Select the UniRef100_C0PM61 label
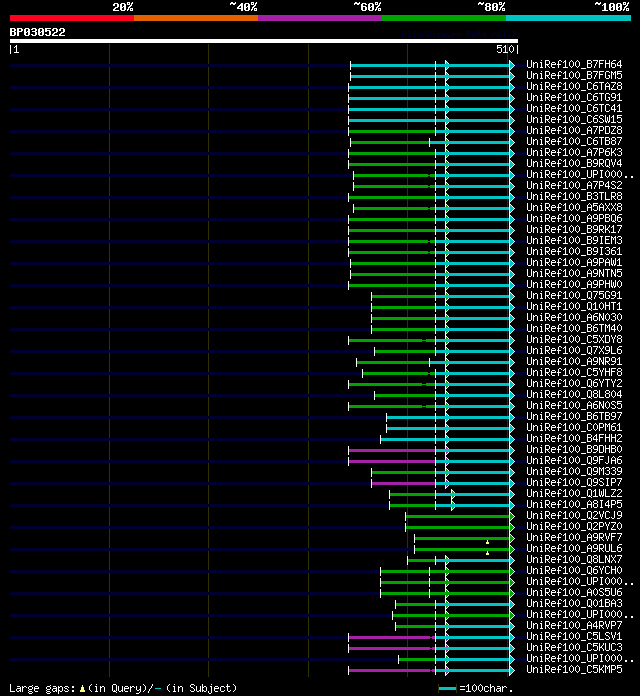640x696 pixels. click(574, 427)
